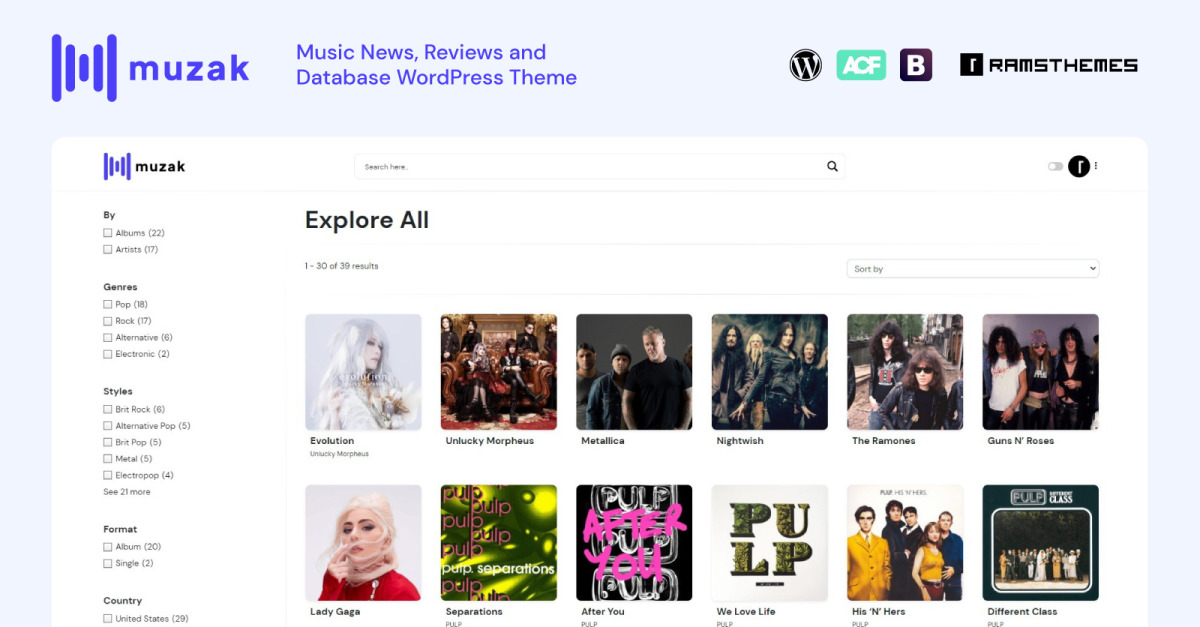The image size is (1200, 627).
Task: Click the muzak logo in site header
Action: 144,166
